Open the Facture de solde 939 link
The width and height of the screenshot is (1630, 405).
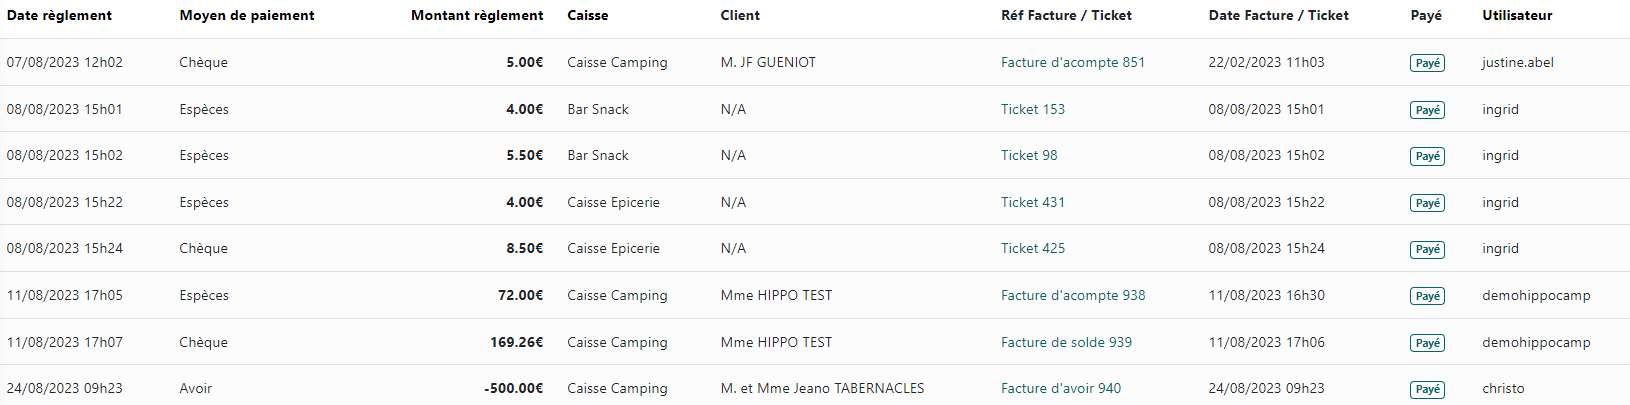(x=1066, y=342)
